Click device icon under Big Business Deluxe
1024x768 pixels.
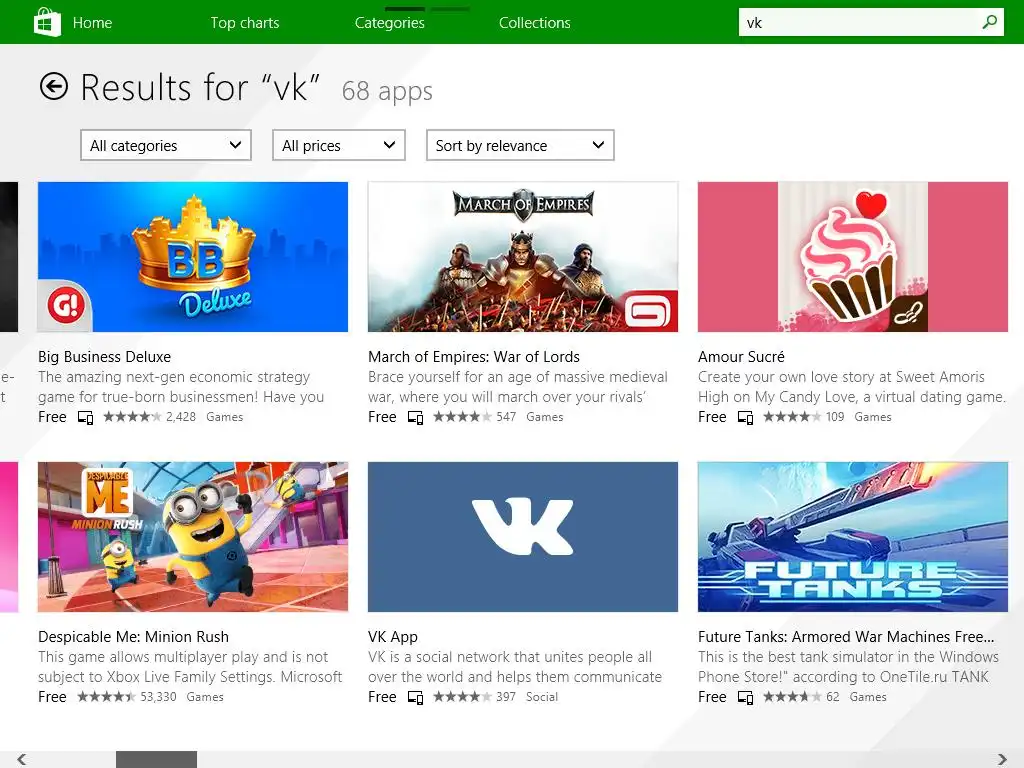tap(86, 417)
